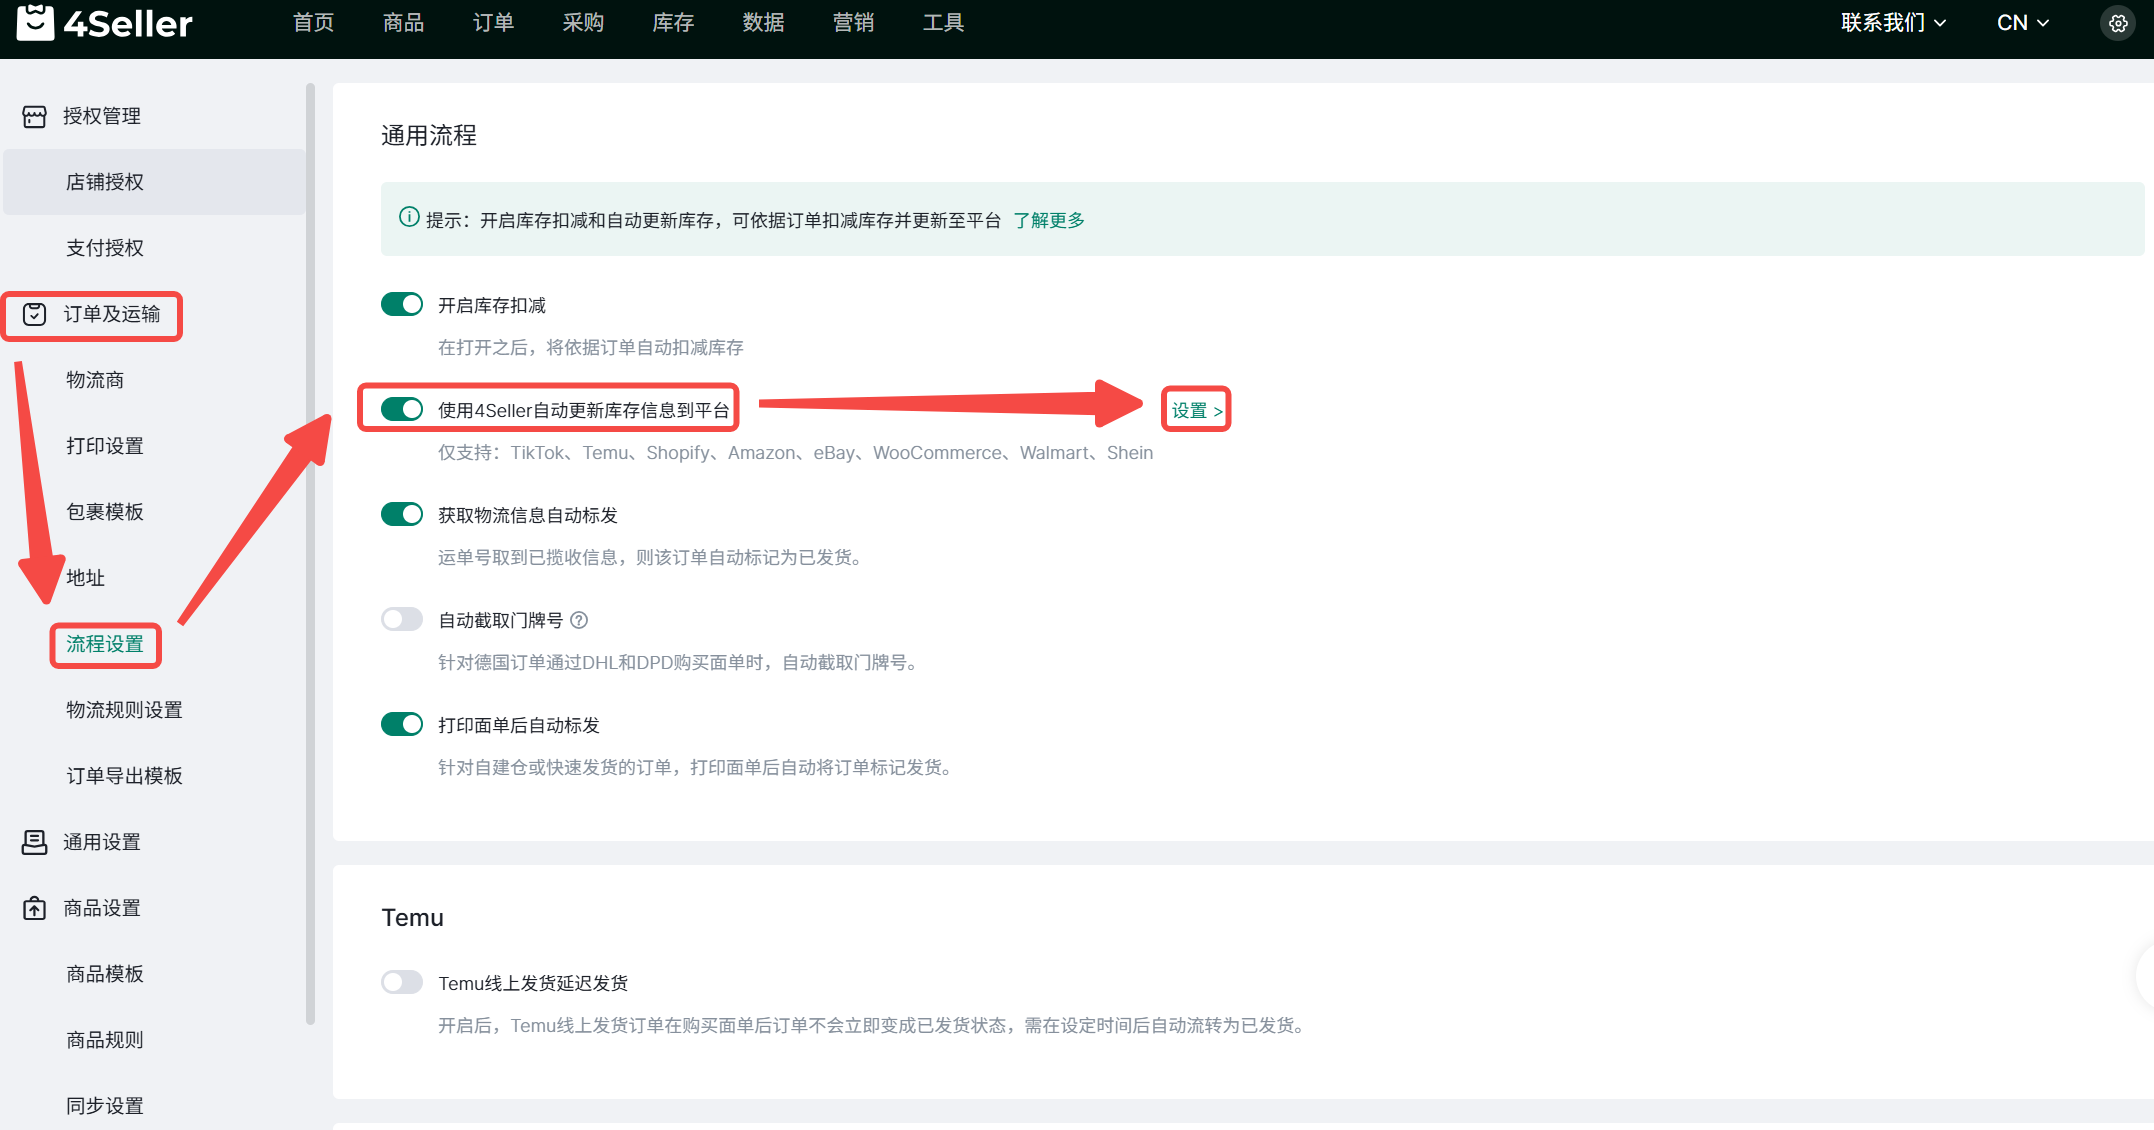
Task: Expand the 联系我们 dropdown
Action: coord(1892,23)
